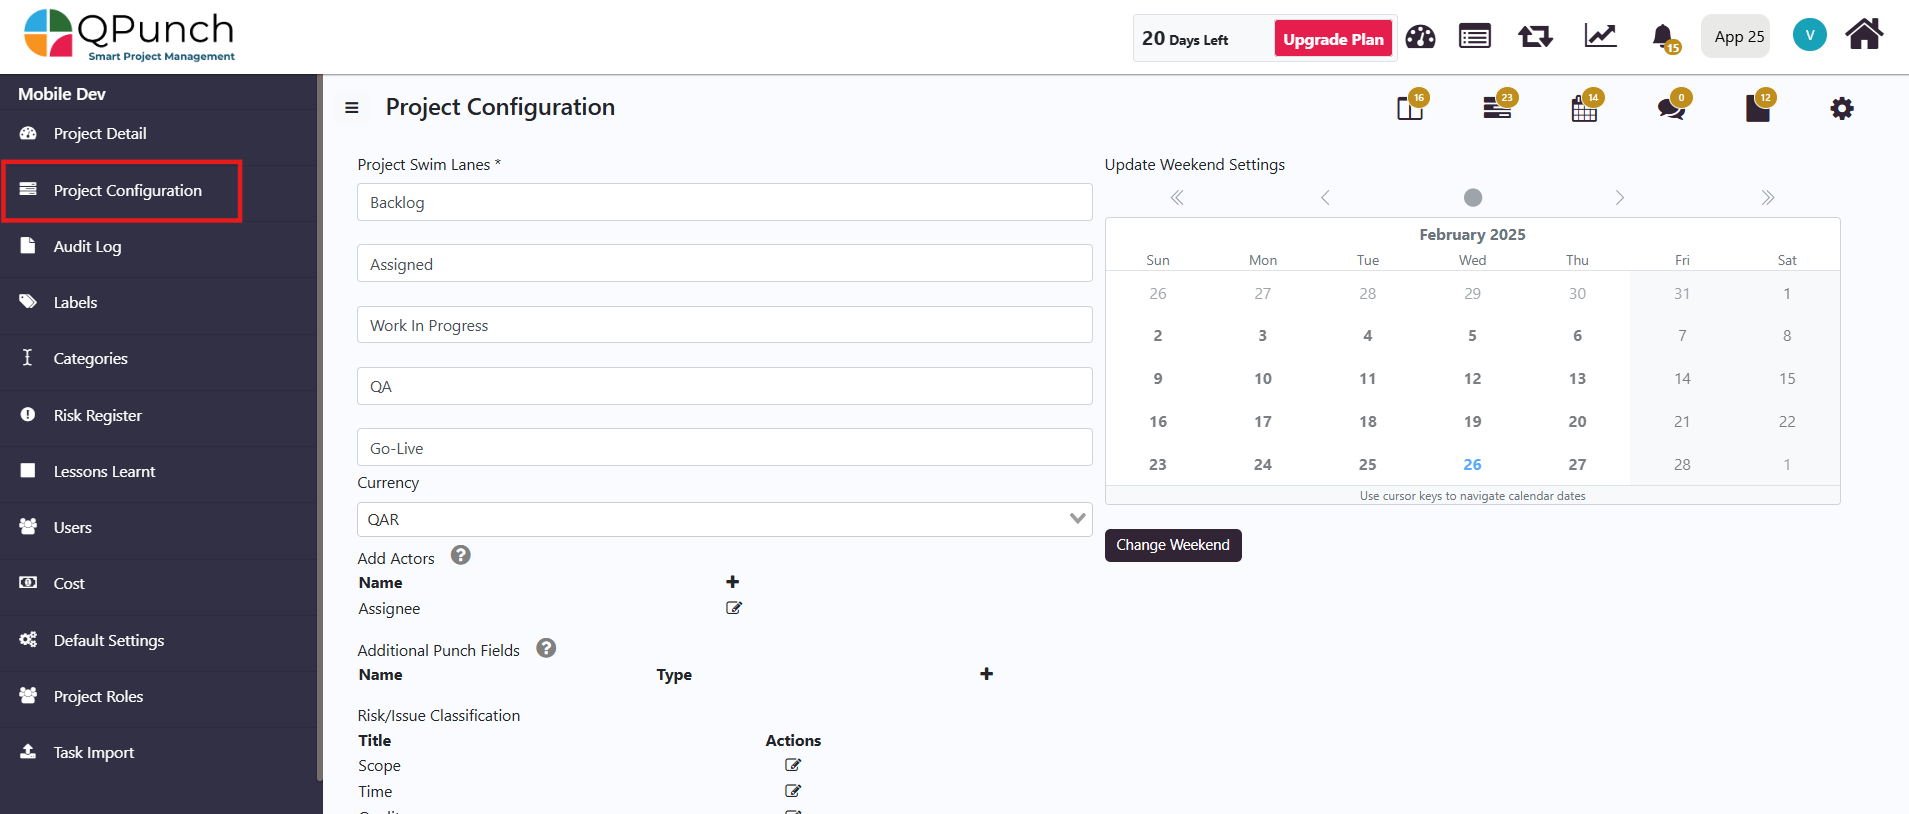Click the Upgrade Plan button
The width and height of the screenshot is (1909, 814).
click(x=1332, y=39)
